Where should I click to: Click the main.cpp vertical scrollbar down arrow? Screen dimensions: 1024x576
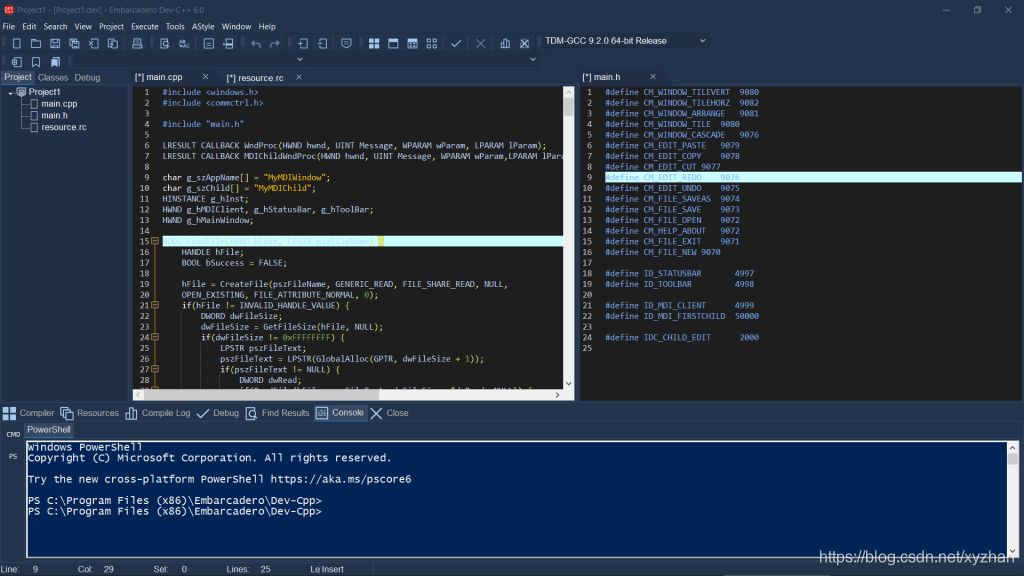coord(568,384)
